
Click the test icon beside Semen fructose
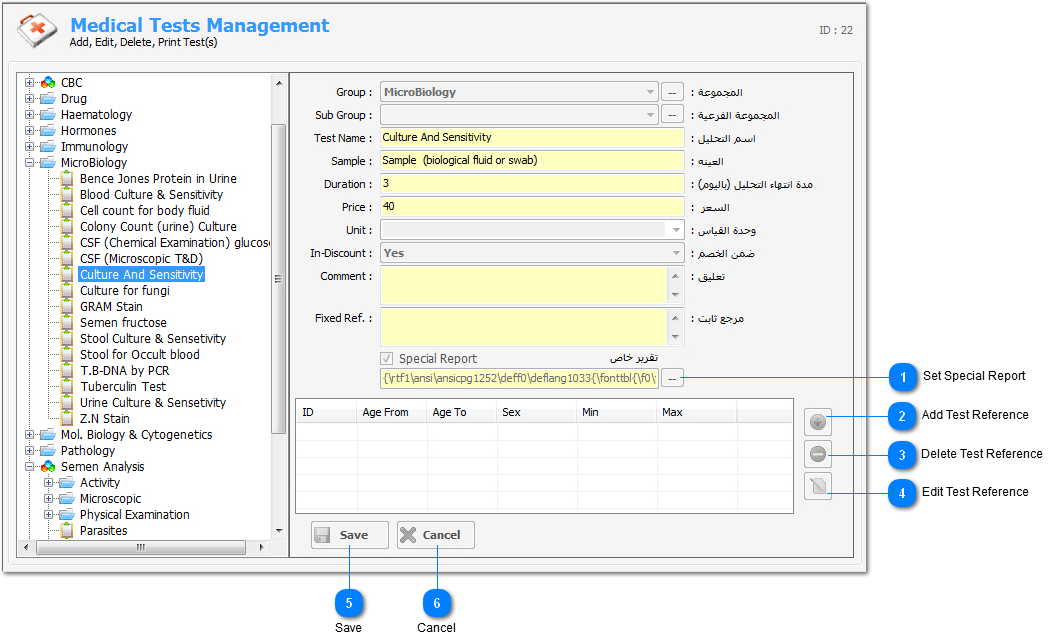[x=67, y=323]
